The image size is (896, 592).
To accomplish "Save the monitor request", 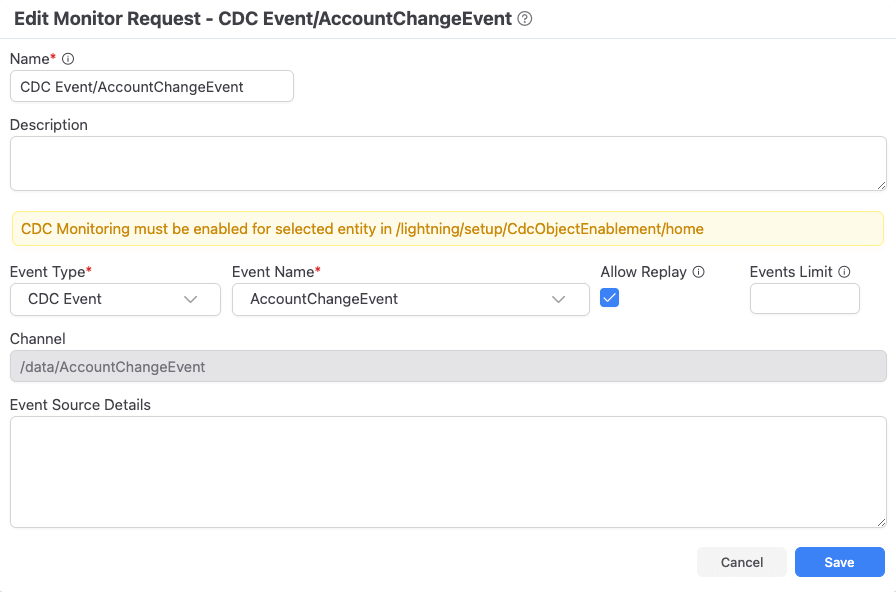I will tap(839, 562).
